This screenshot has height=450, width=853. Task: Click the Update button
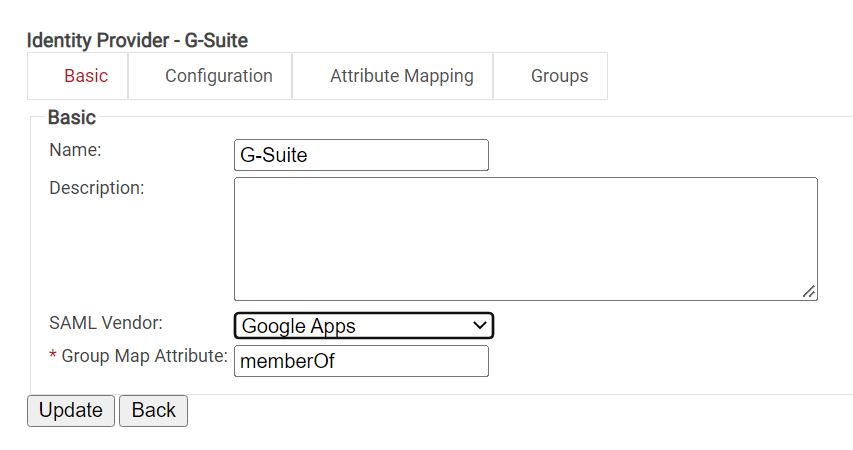click(x=71, y=410)
